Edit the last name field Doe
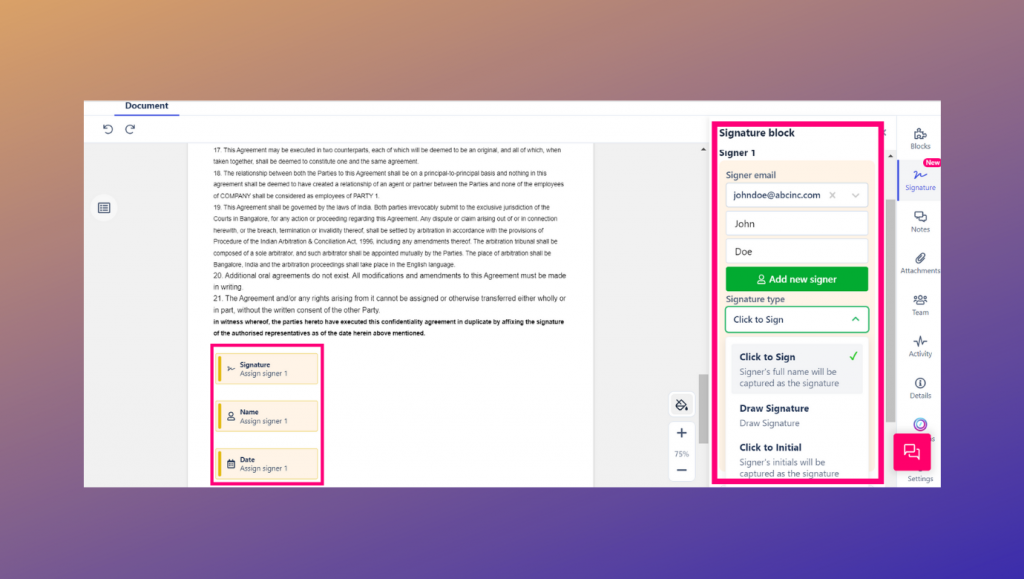This screenshot has height=579, width=1024. pyautogui.click(x=797, y=251)
